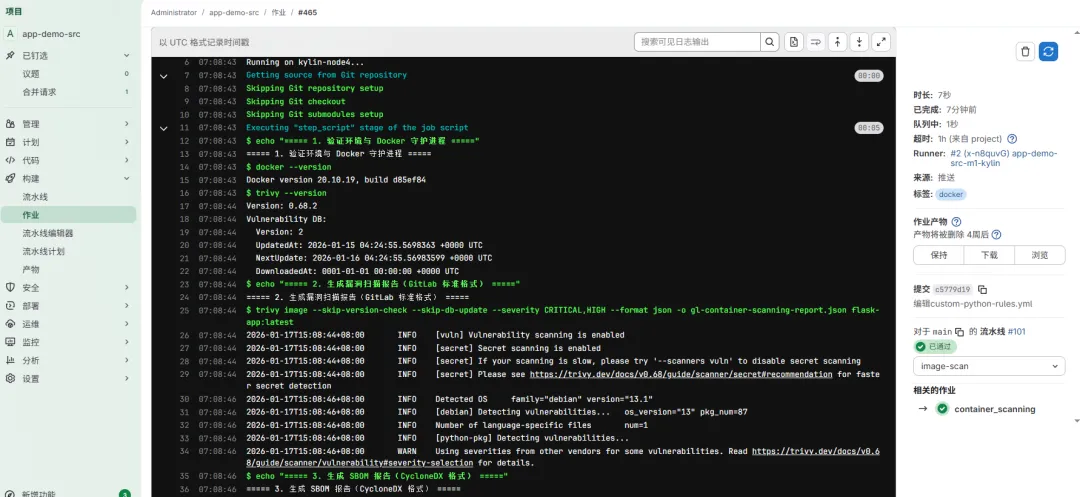Expand the 代码 menu chevron
This screenshot has width=1080, height=497.
click(x=127, y=160)
